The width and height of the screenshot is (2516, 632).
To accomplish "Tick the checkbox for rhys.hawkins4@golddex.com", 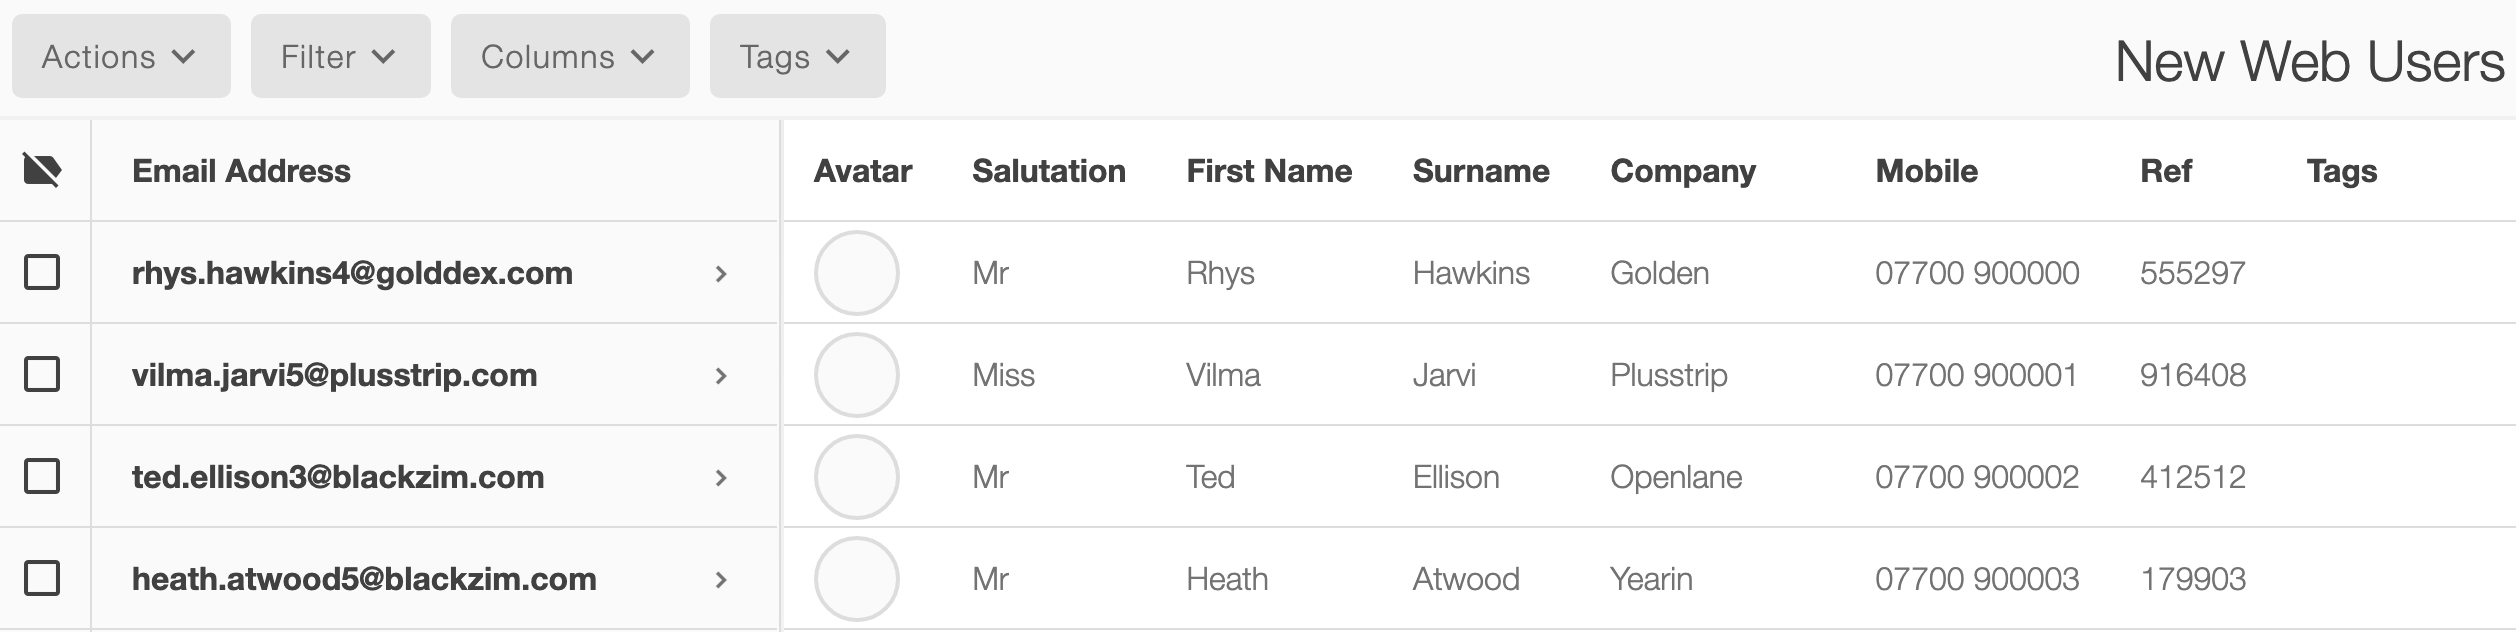I will click(x=42, y=272).
